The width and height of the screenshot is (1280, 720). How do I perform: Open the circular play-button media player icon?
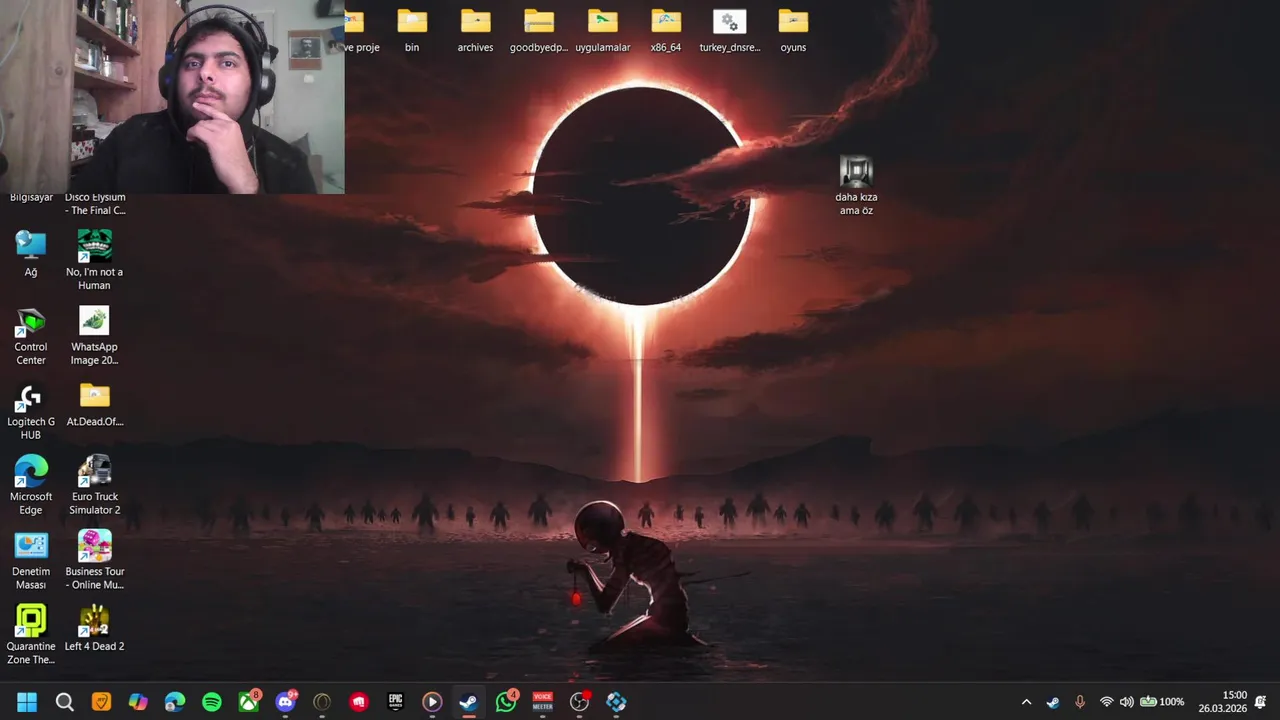tap(432, 702)
